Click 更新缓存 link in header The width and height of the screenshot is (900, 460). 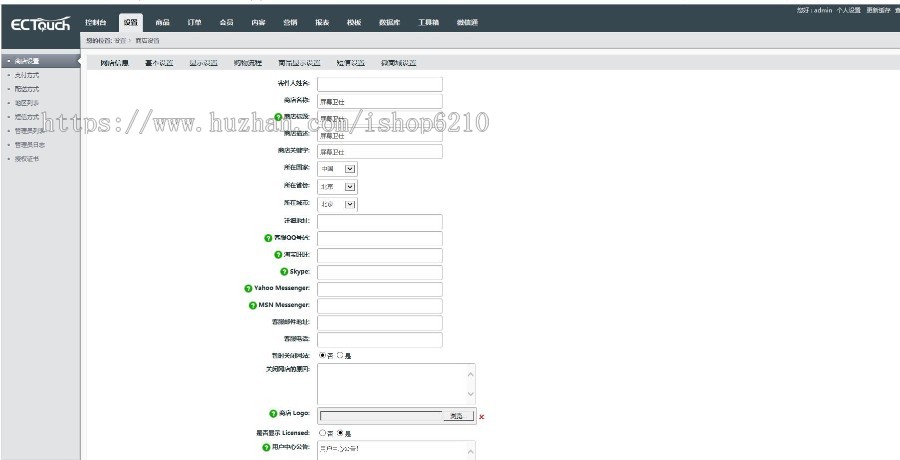[879, 10]
